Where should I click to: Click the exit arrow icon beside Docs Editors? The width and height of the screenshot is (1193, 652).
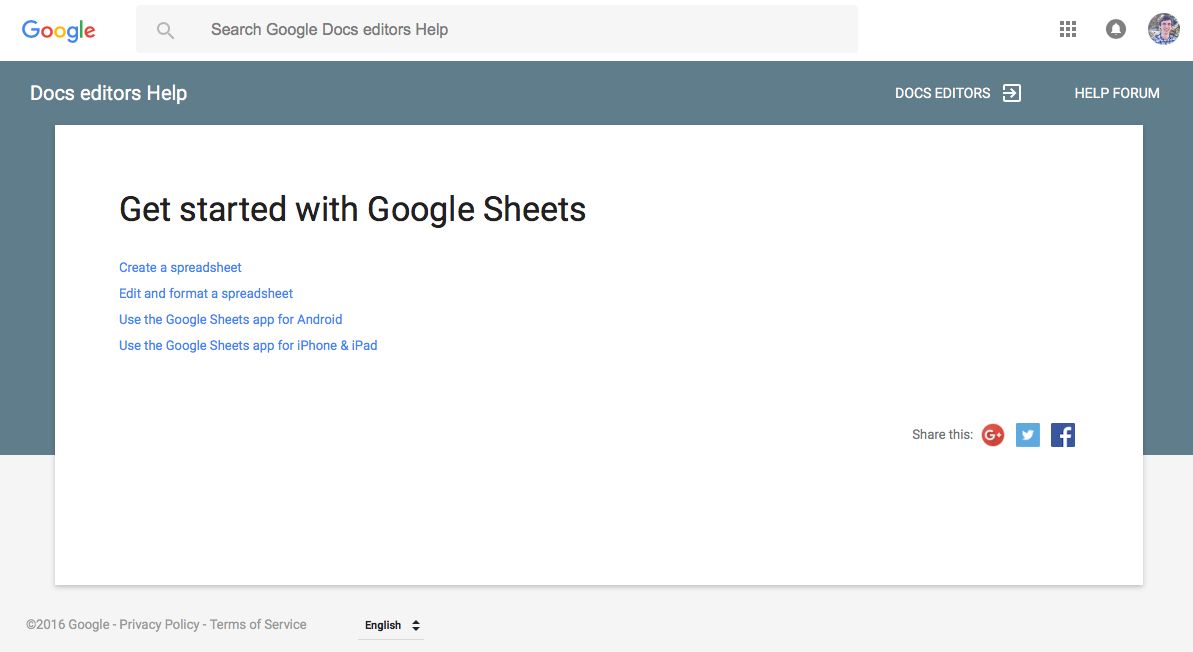tap(1012, 93)
